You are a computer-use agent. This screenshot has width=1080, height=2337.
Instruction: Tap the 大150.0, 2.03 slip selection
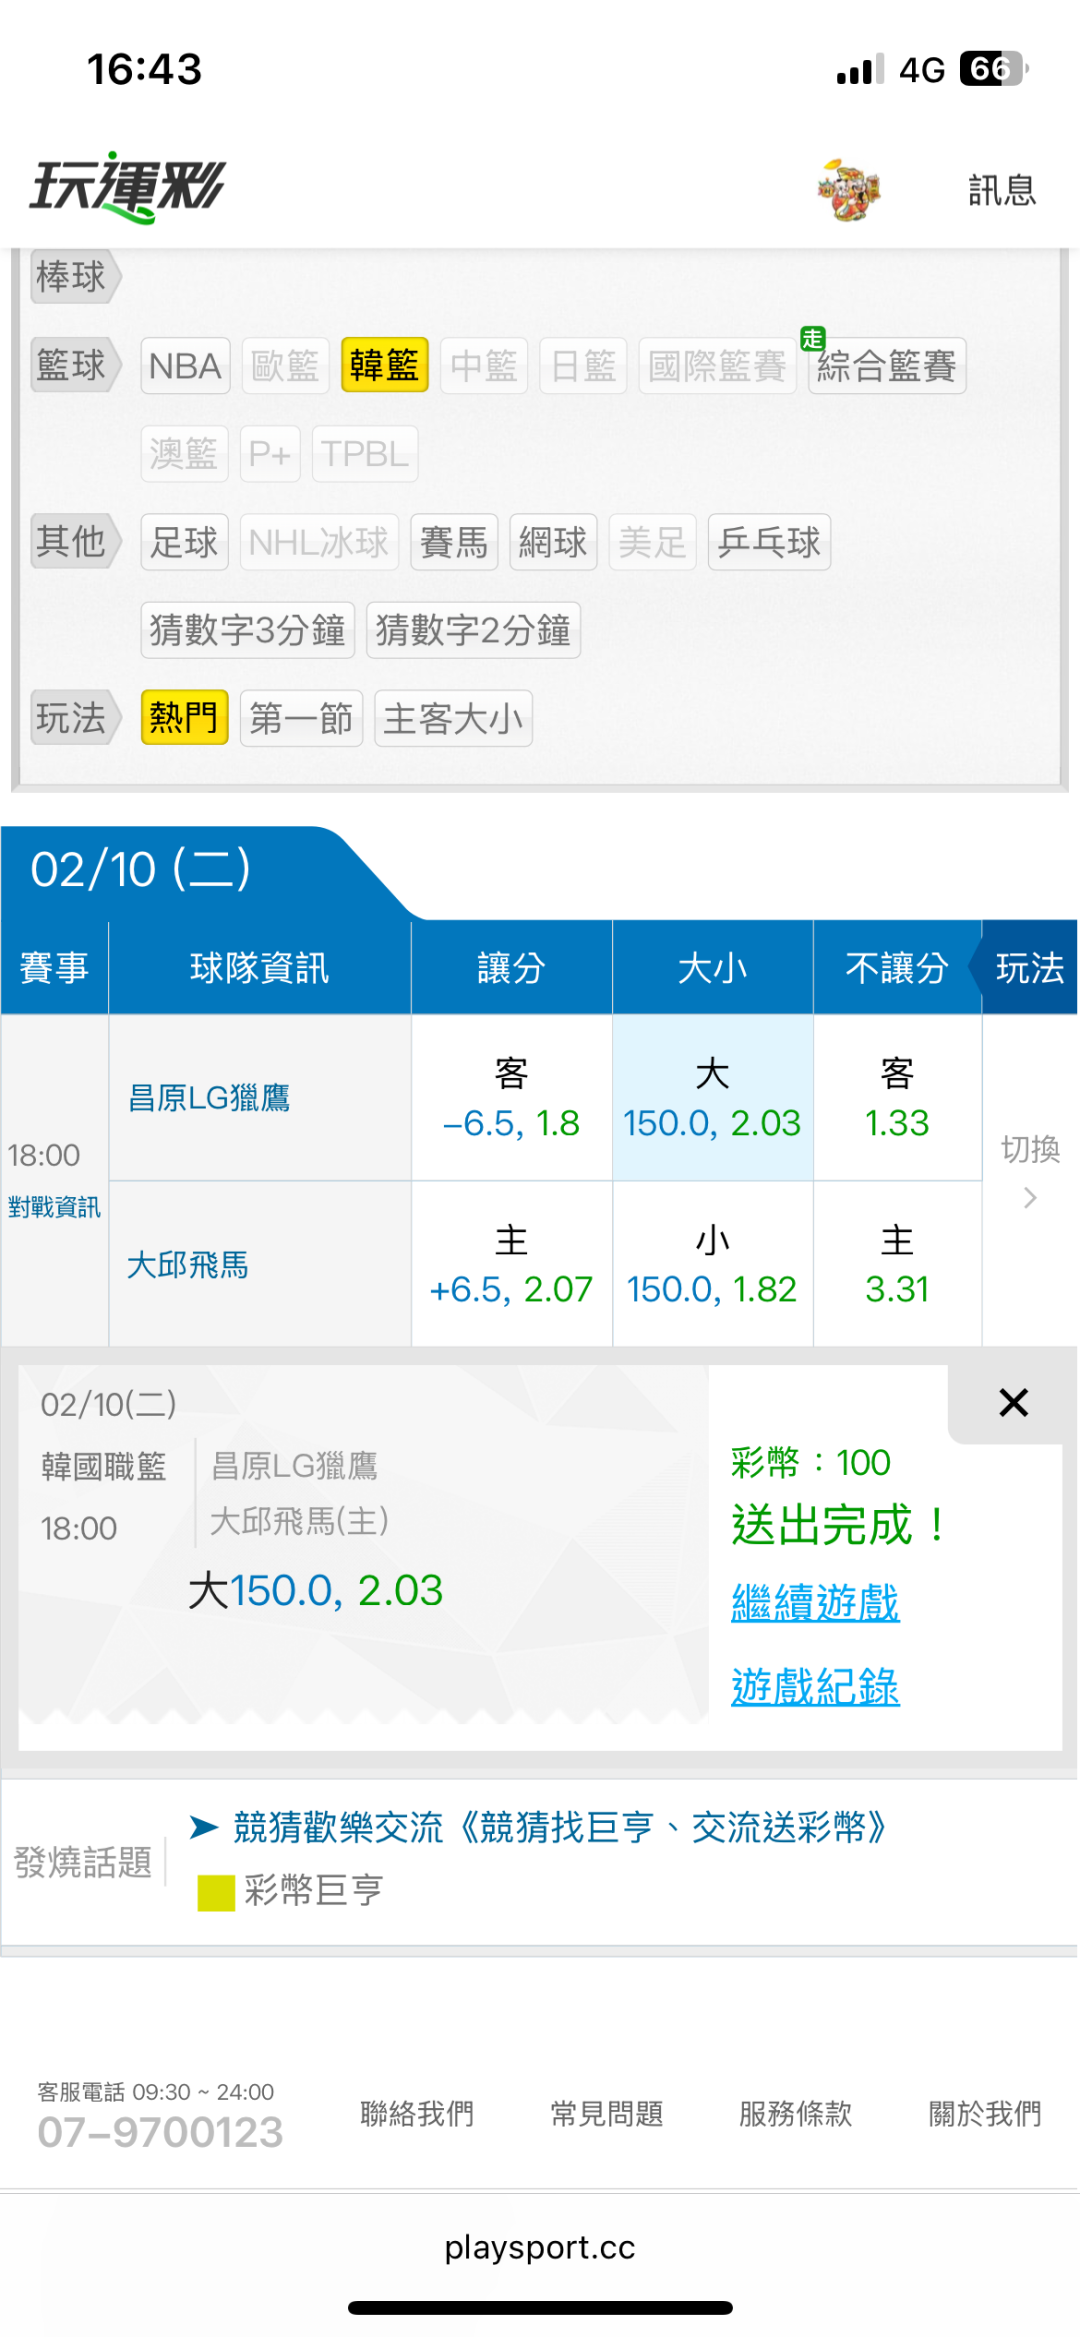[x=315, y=1591]
